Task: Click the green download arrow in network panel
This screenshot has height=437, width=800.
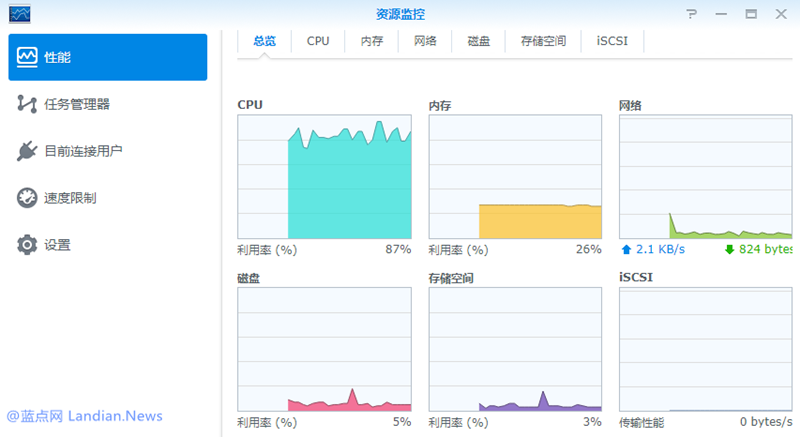Action: coord(729,249)
